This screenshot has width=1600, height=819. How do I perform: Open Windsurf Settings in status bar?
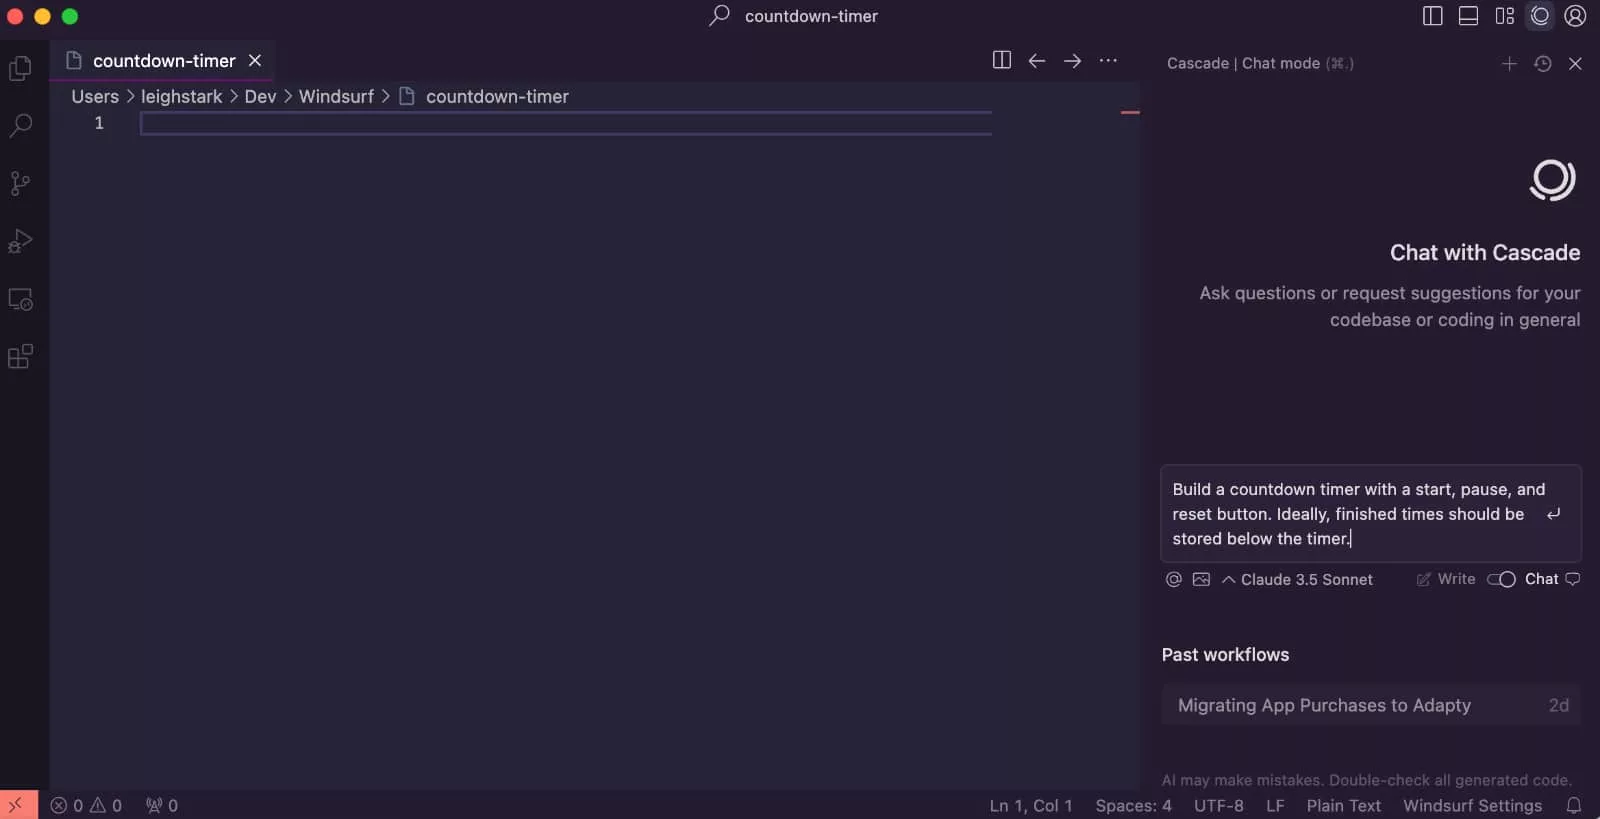(1472, 805)
